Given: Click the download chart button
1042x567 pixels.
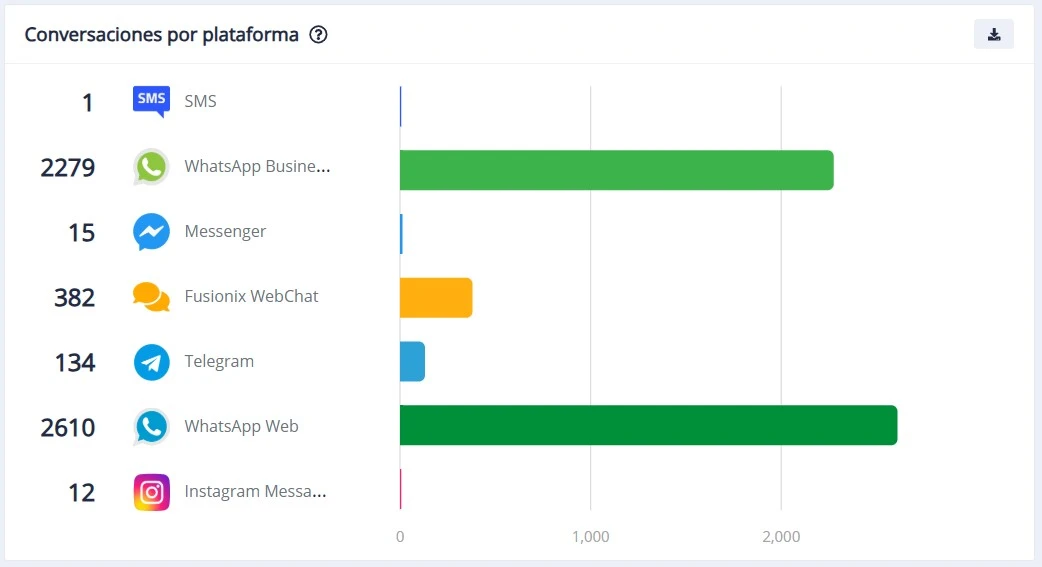Looking at the screenshot, I should [993, 35].
